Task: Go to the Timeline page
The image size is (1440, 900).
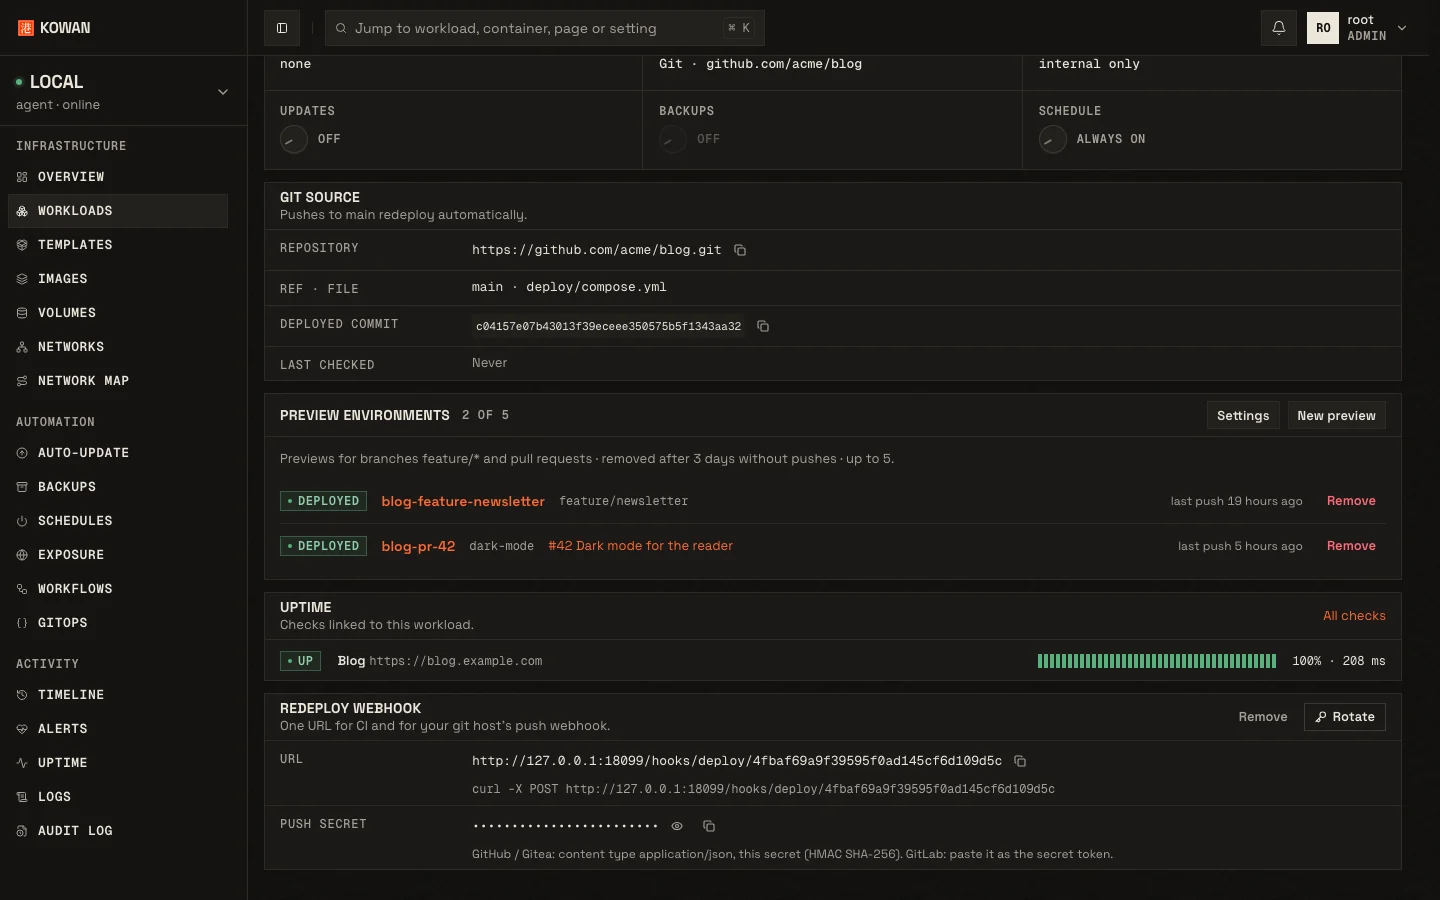Action: (x=118, y=695)
